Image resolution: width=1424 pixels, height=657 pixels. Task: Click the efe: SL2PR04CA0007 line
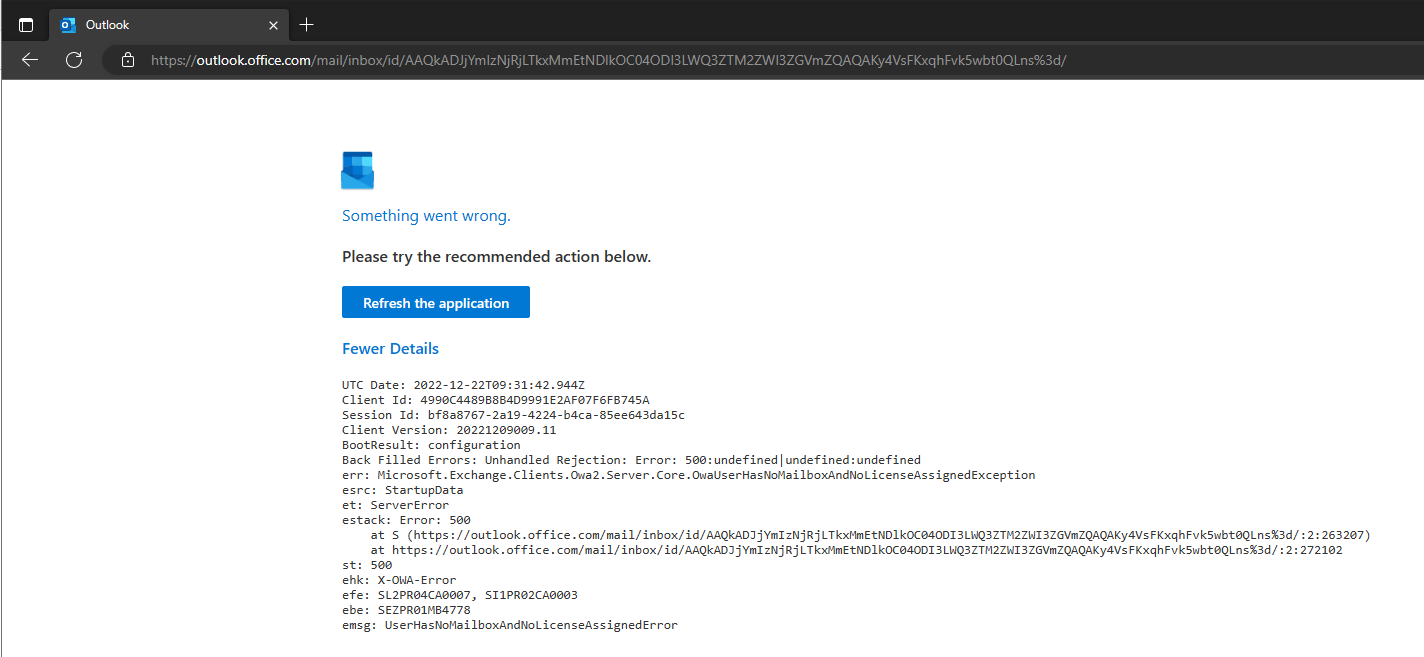click(459, 595)
